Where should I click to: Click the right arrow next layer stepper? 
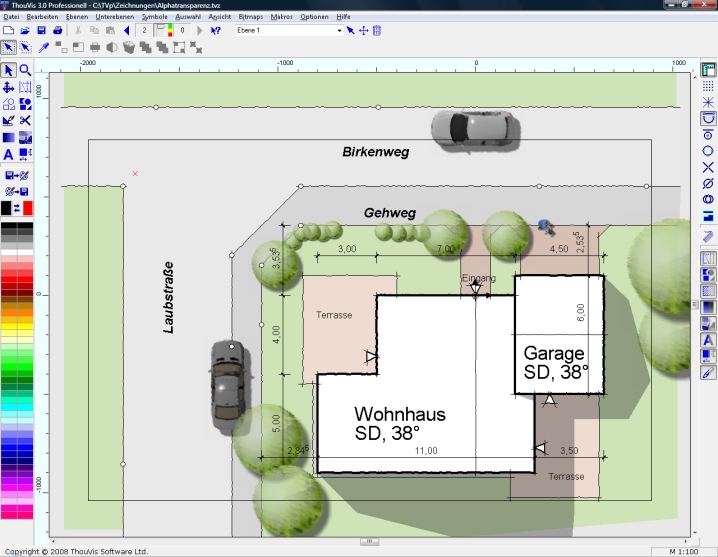point(199,31)
